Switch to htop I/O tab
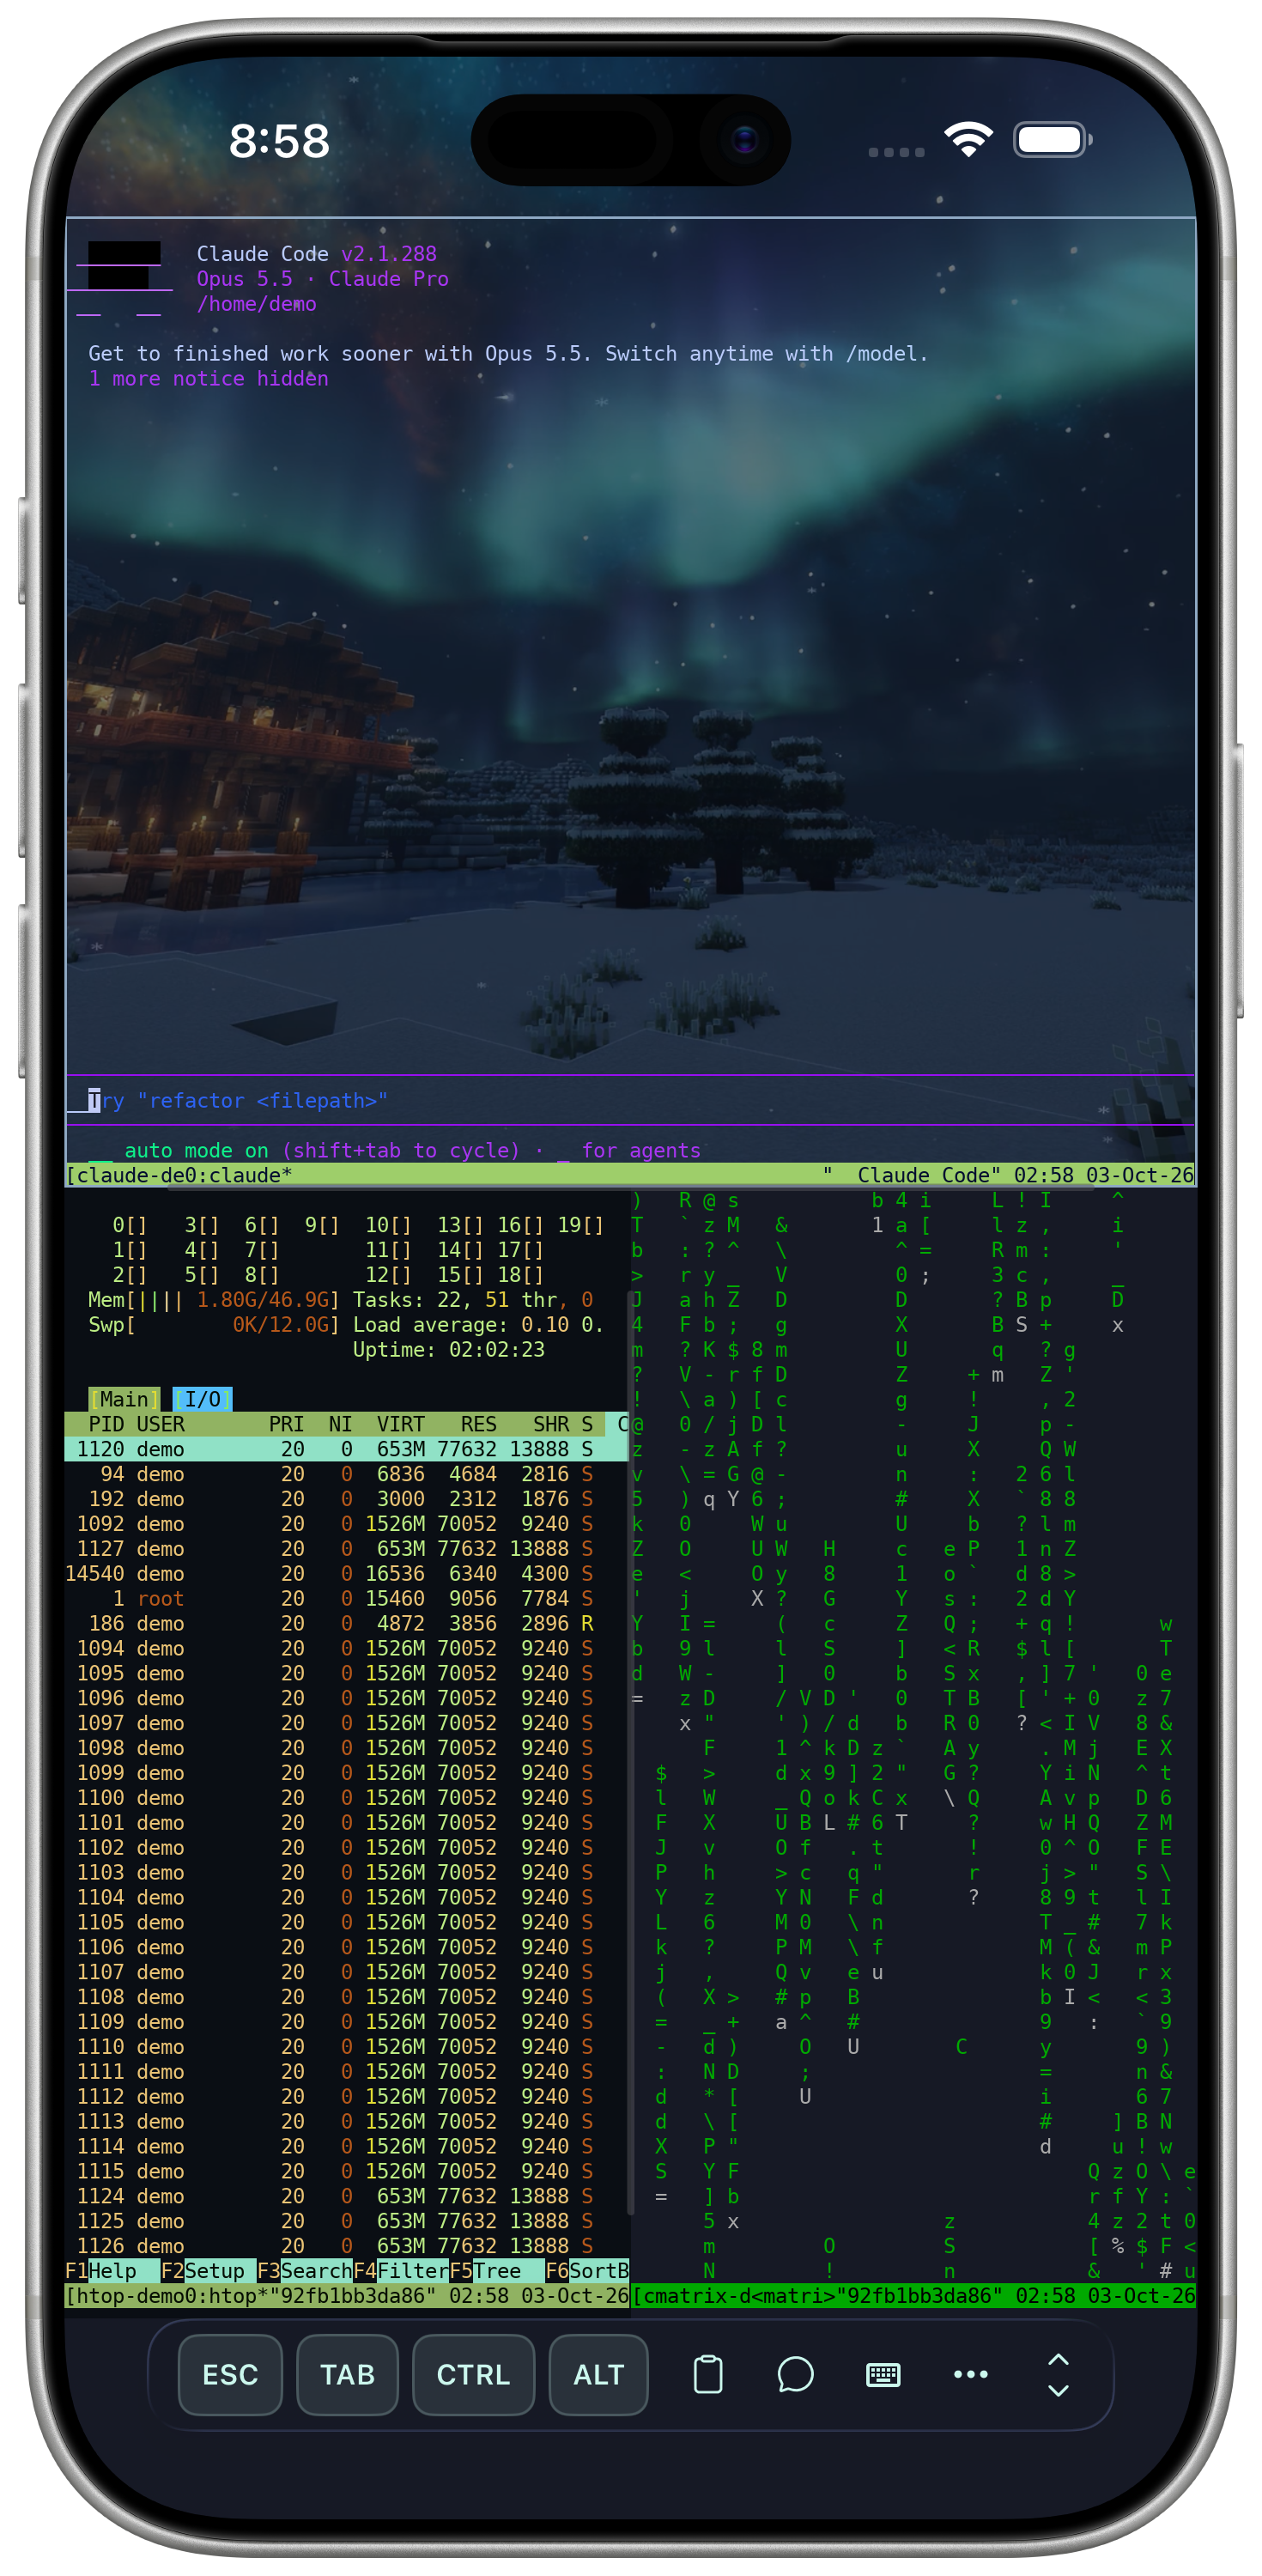Screen dimensions: 1262x2576 point(202,1399)
